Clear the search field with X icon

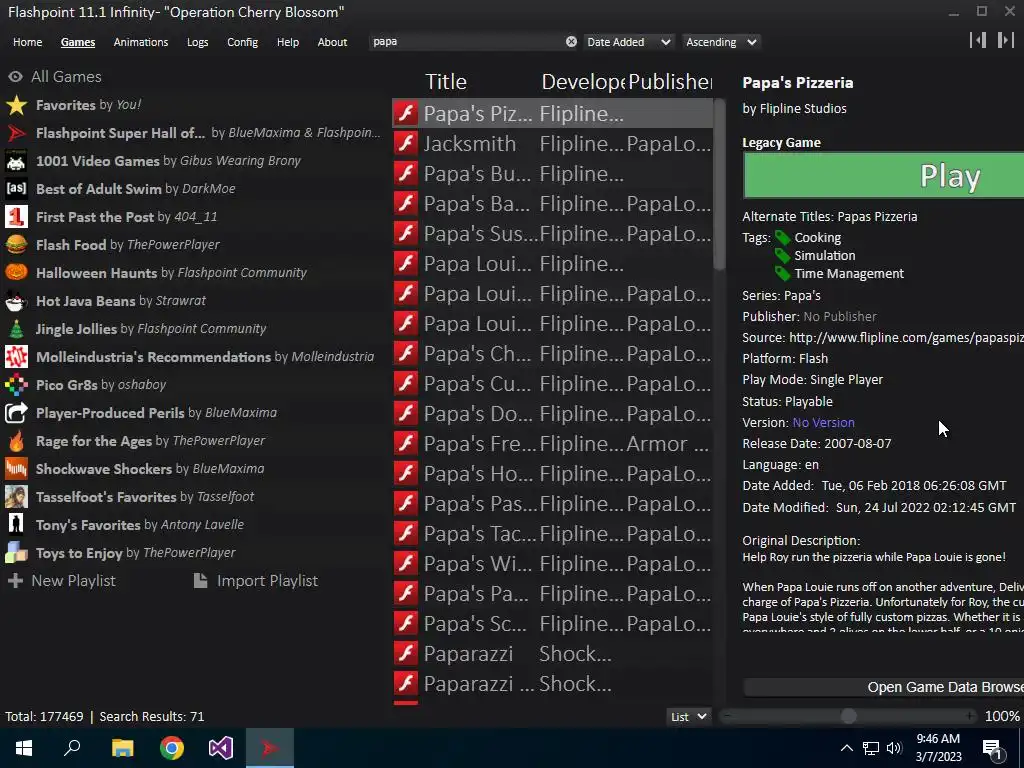coord(571,42)
